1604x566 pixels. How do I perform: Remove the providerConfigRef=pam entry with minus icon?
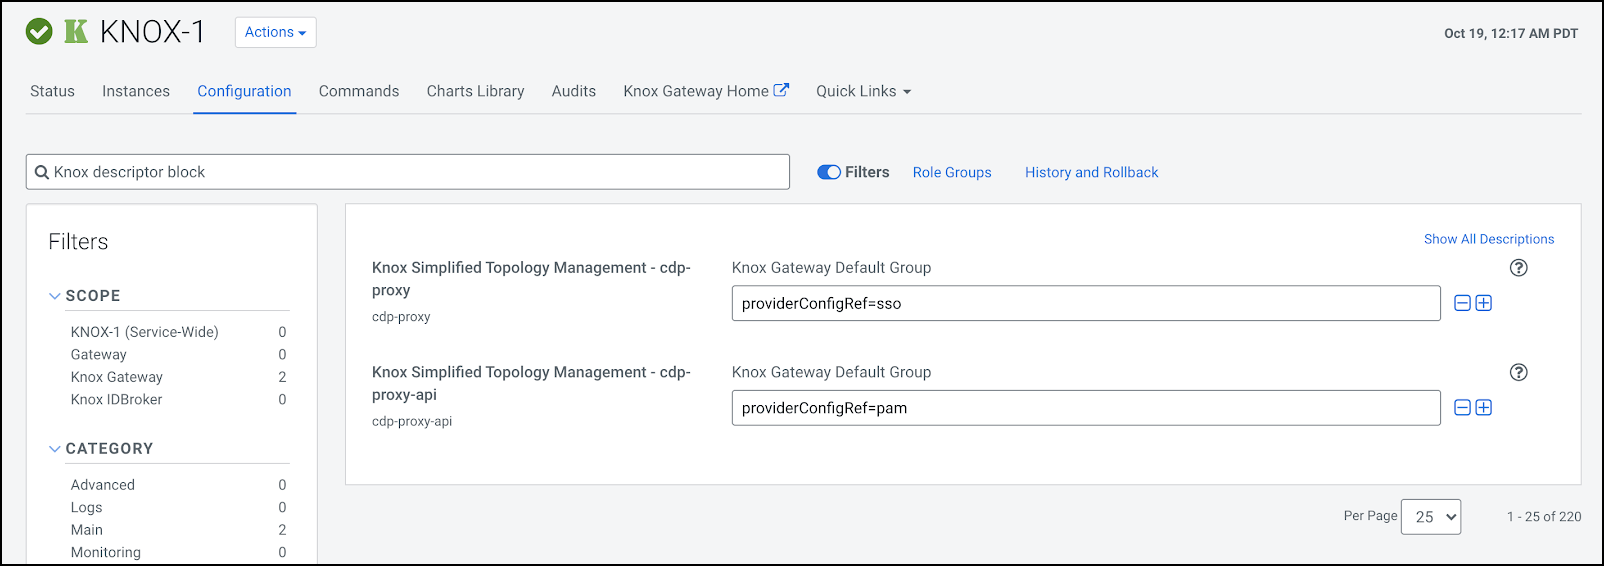tap(1462, 408)
